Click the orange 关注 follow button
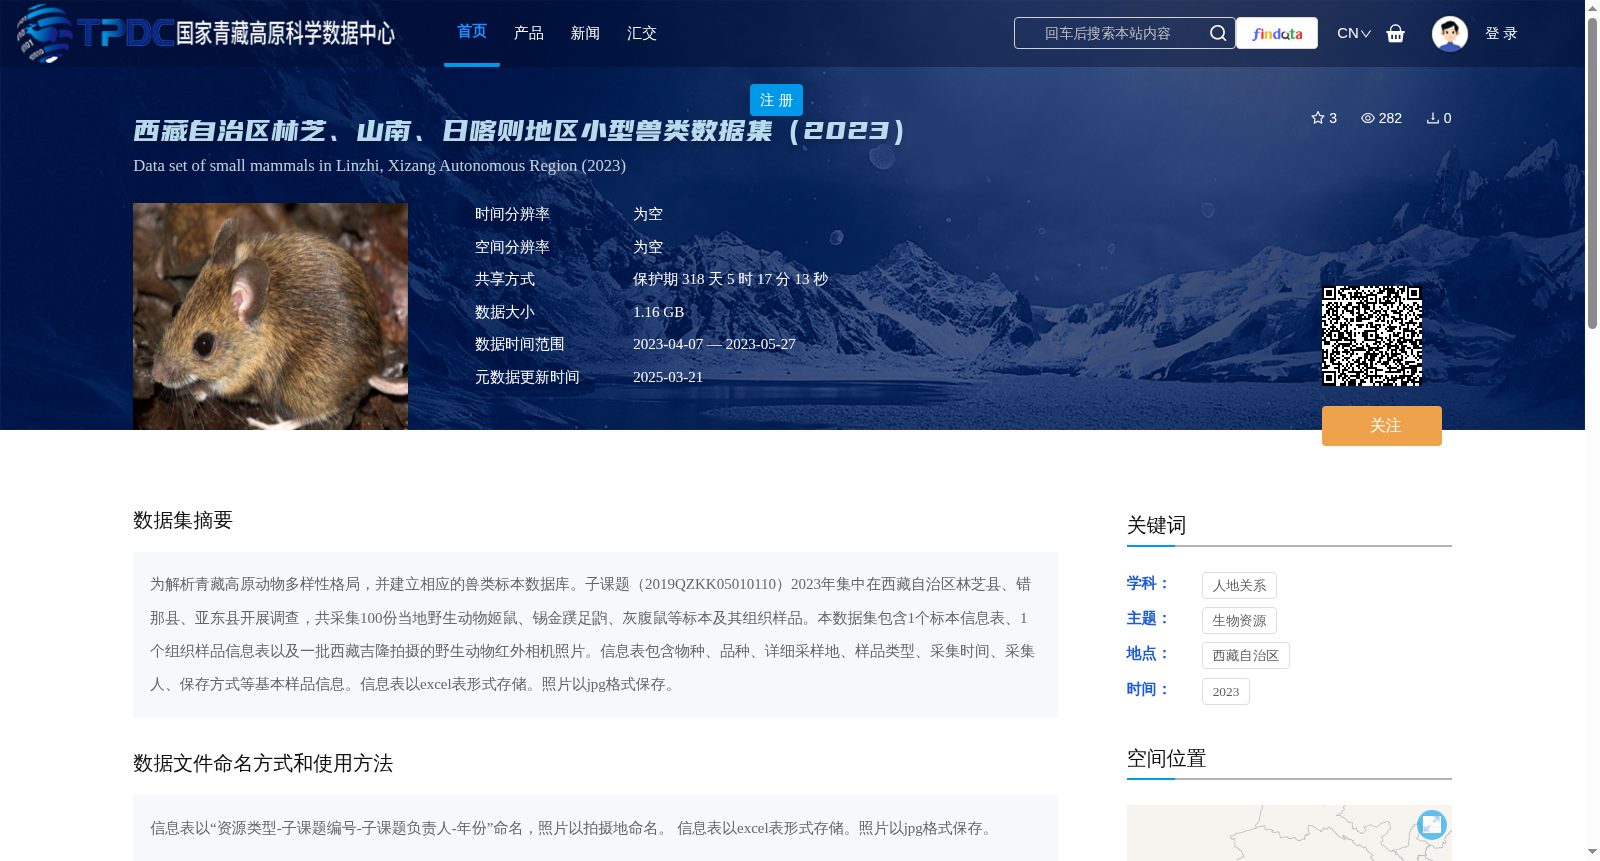Screen dimensions: 1600x861 pyautogui.click(x=1382, y=426)
